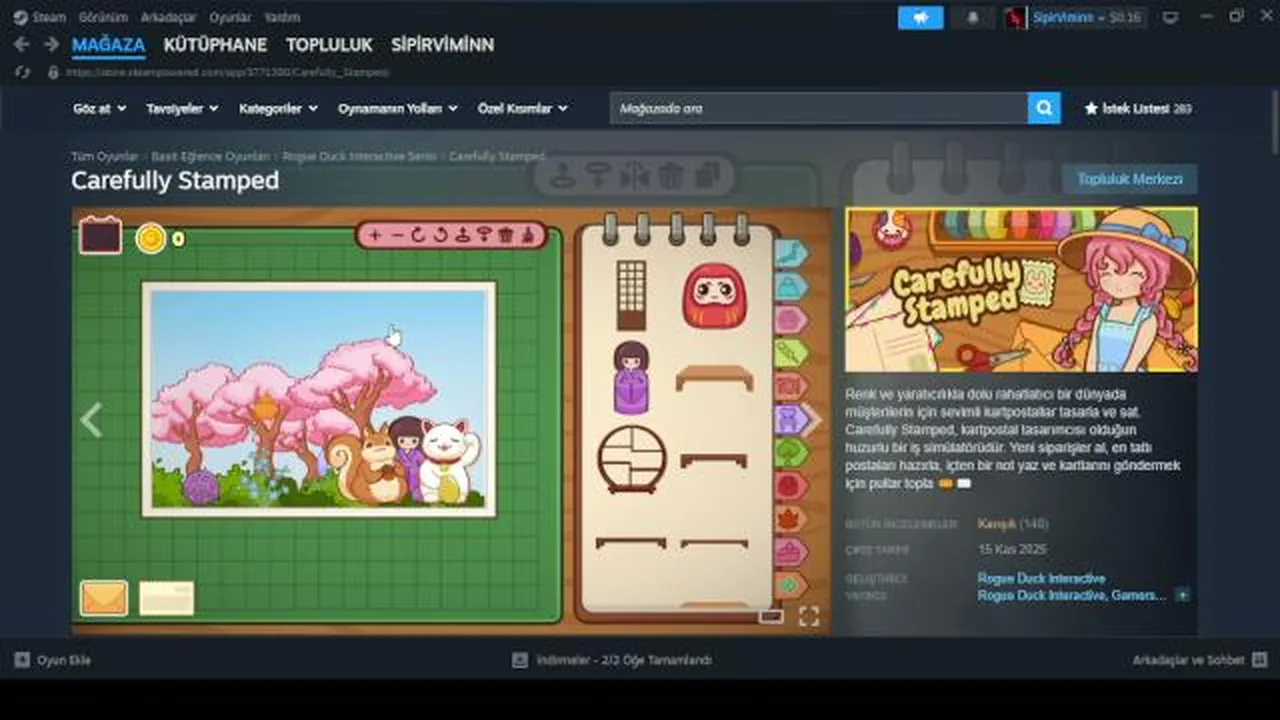
Task: Expand the Kategoriler dropdown
Action: click(278, 108)
